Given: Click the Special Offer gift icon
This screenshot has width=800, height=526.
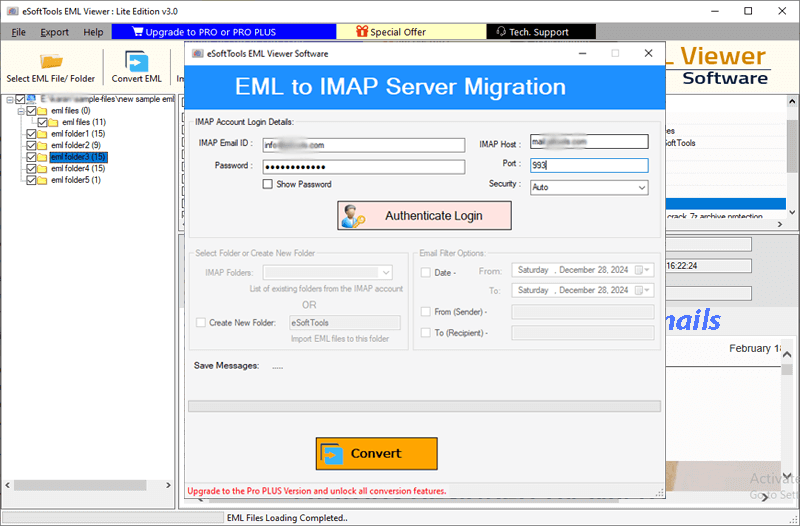Looking at the screenshot, I should (x=362, y=32).
